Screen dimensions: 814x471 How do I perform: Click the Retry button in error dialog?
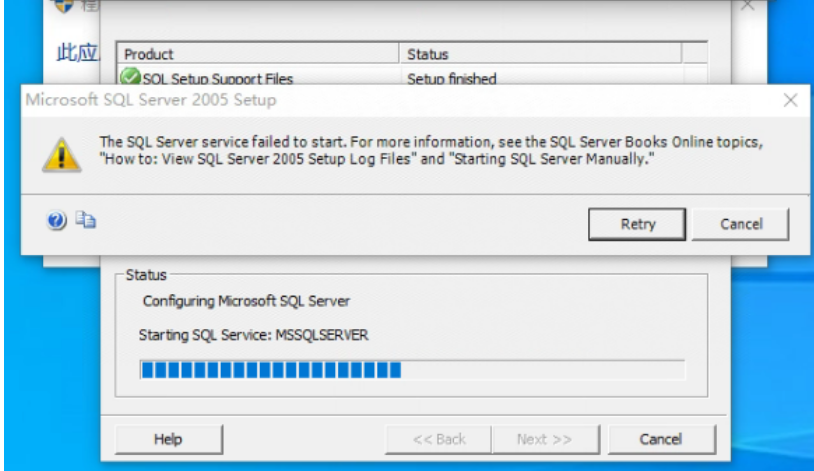[637, 224]
